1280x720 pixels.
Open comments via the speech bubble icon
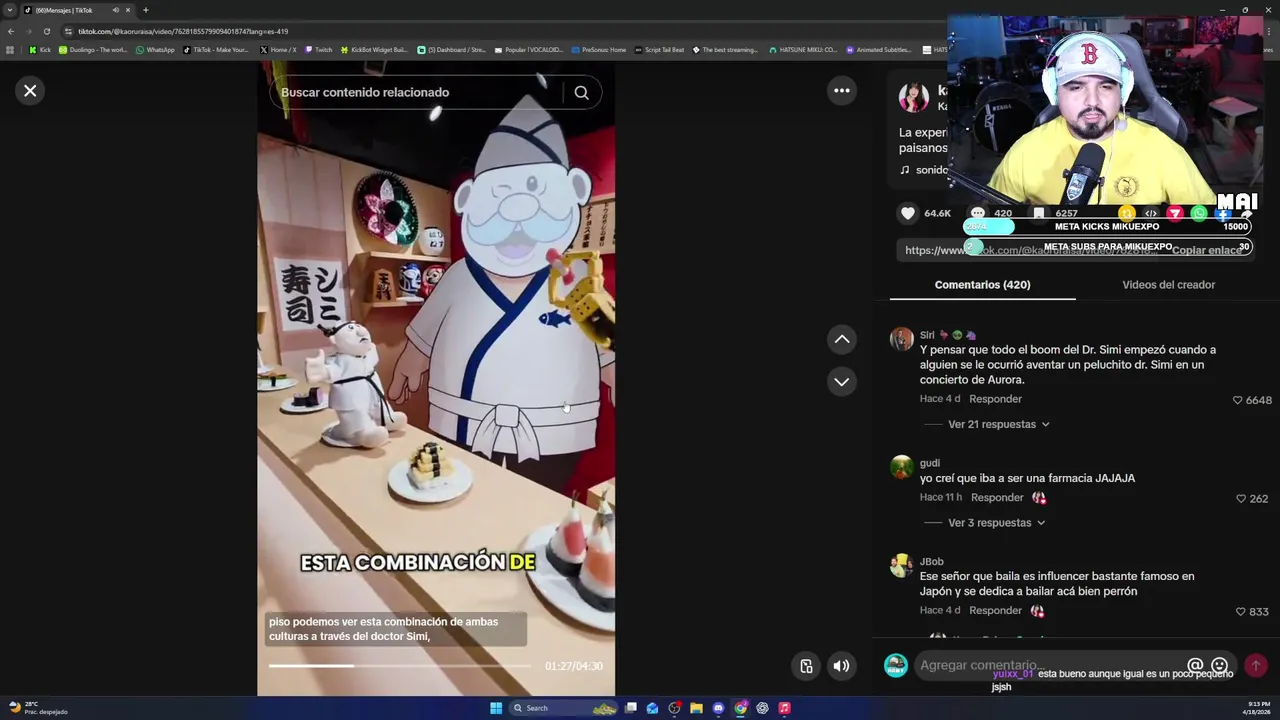coord(978,213)
